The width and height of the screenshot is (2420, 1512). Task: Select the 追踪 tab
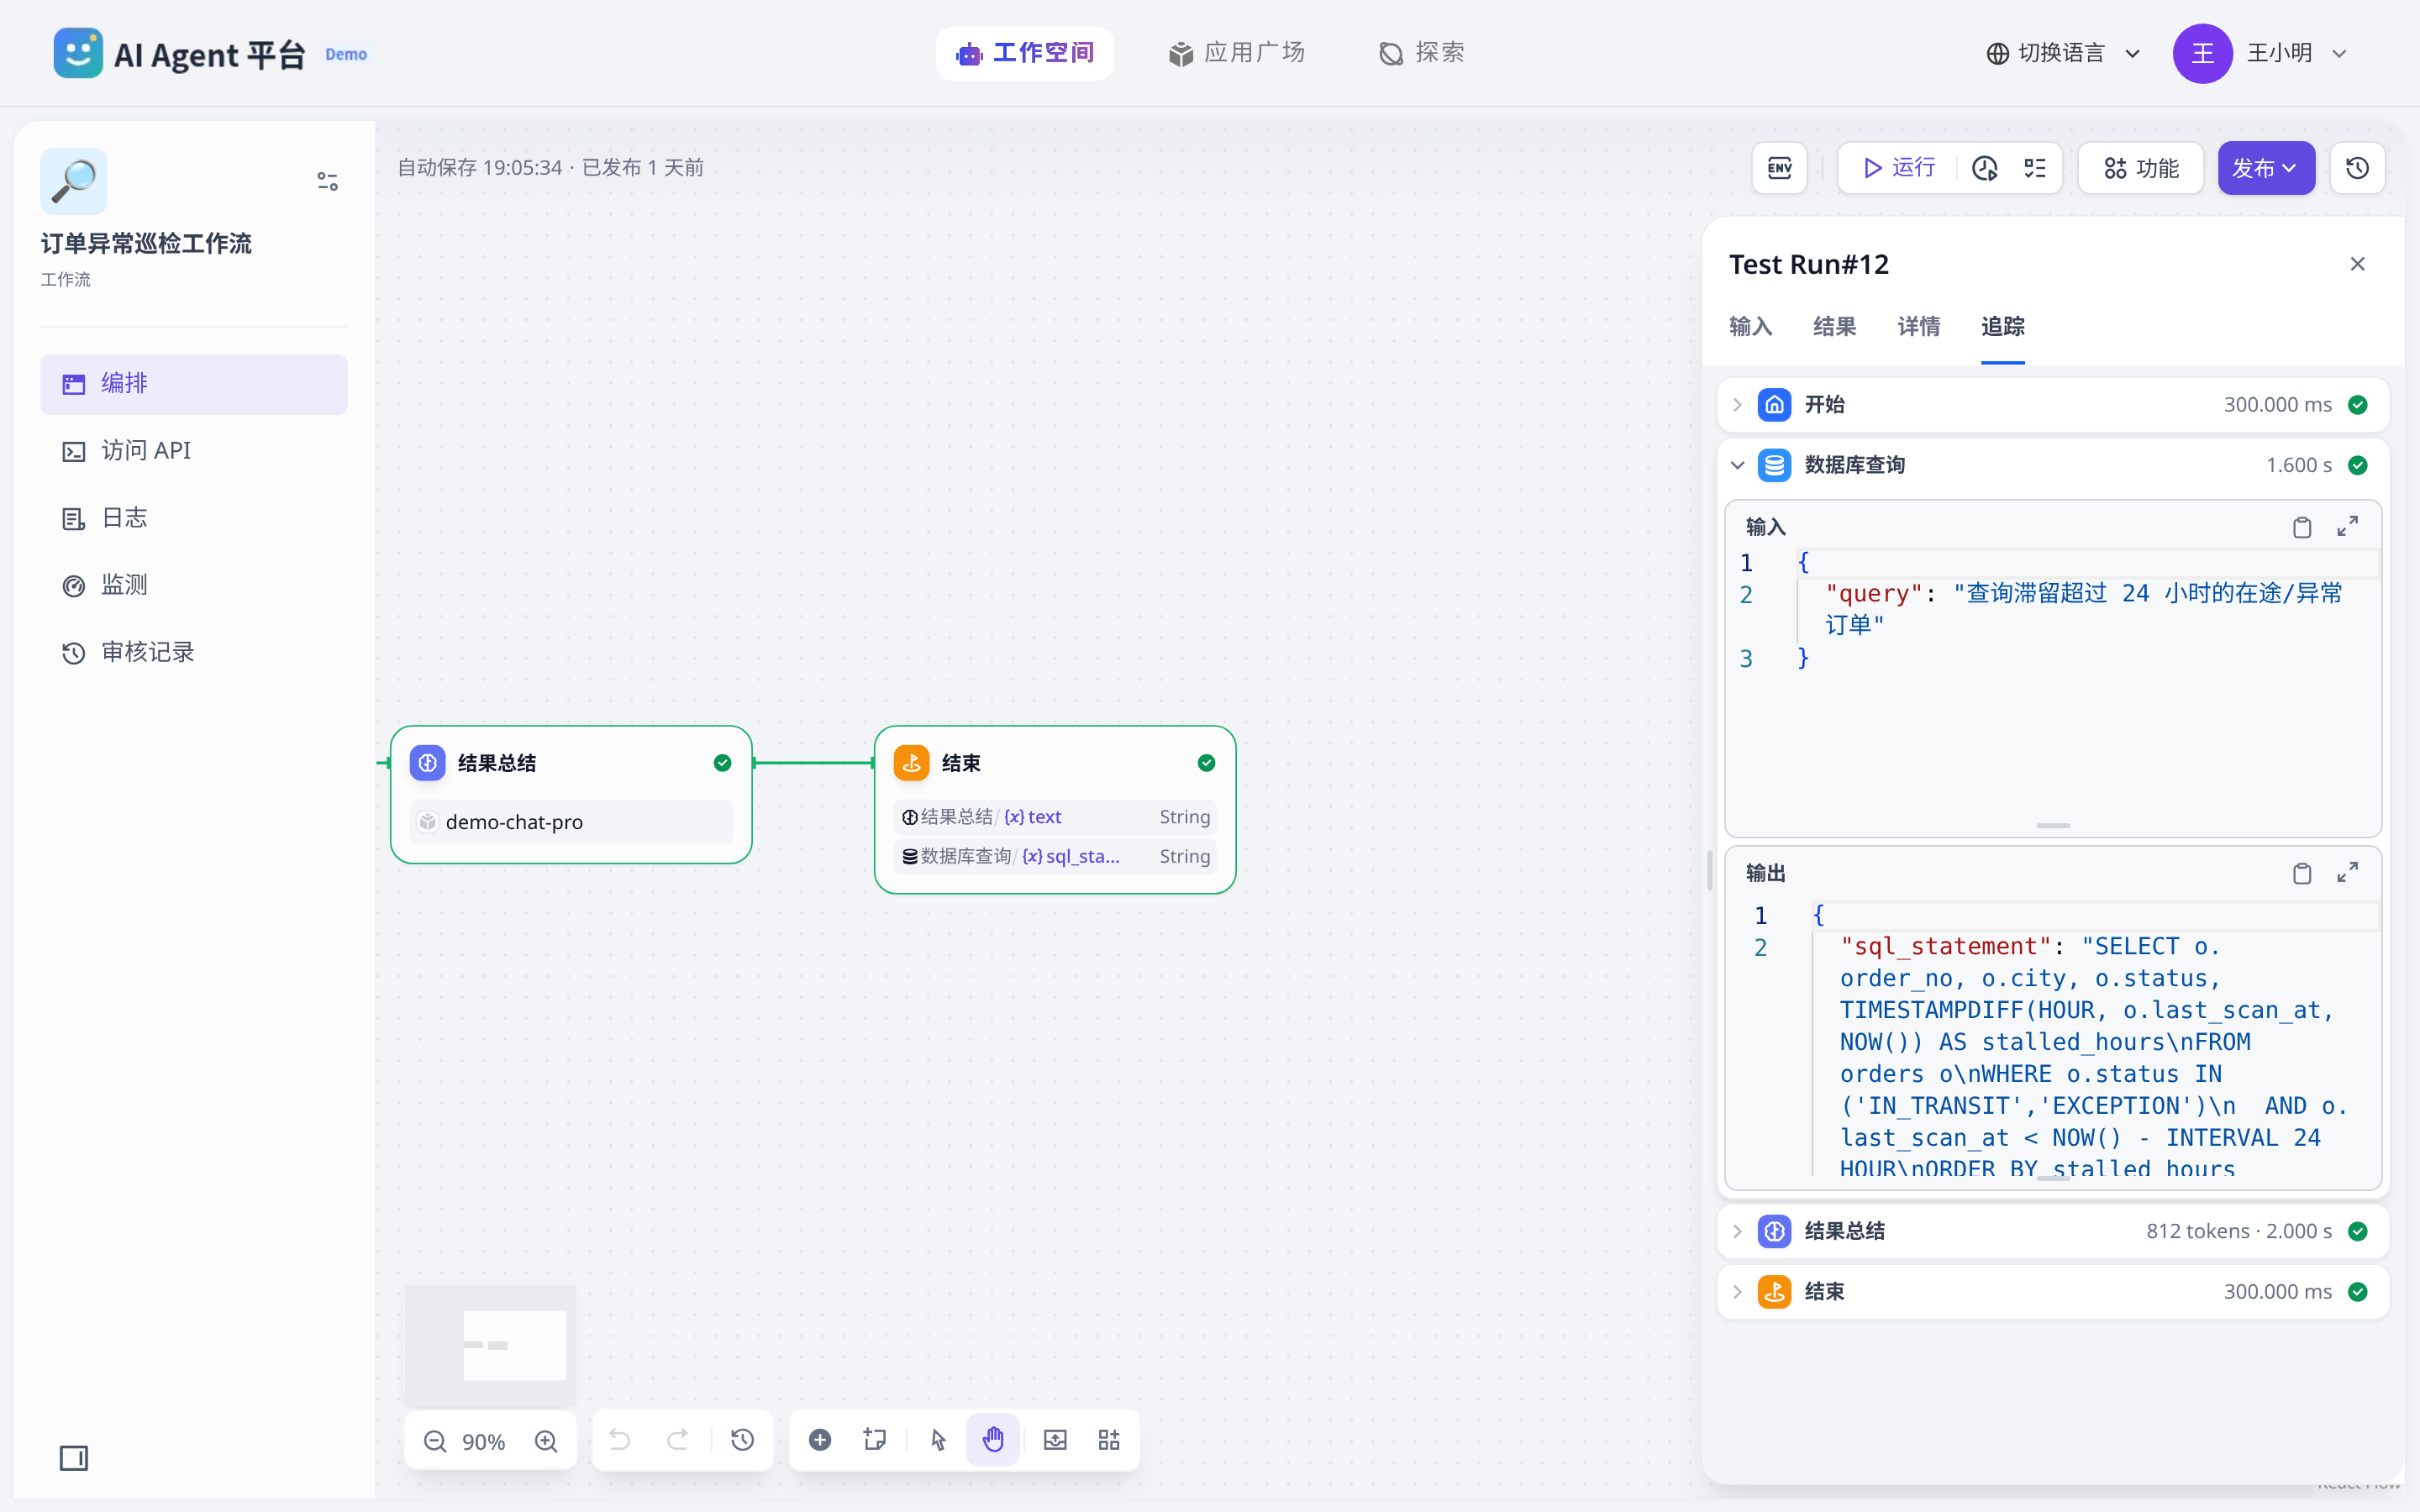[x=2002, y=327]
